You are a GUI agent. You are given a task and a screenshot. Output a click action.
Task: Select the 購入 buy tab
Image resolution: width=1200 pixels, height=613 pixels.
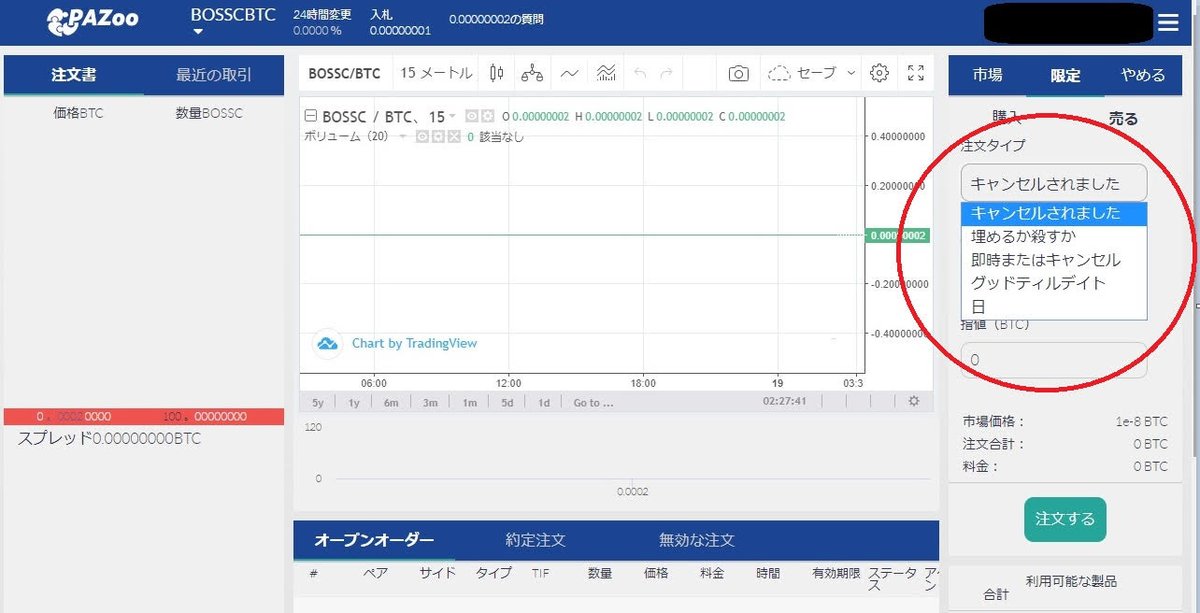coord(1007,117)
